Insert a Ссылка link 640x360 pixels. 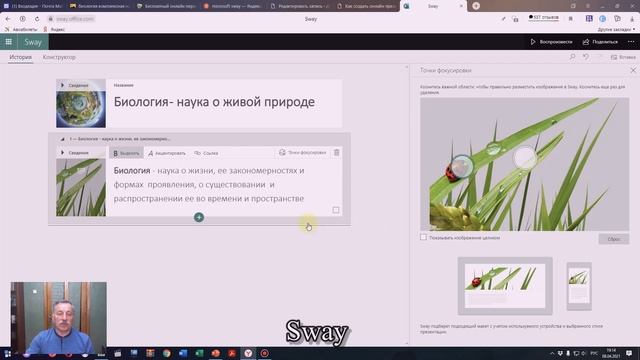(x=206, y=153)
